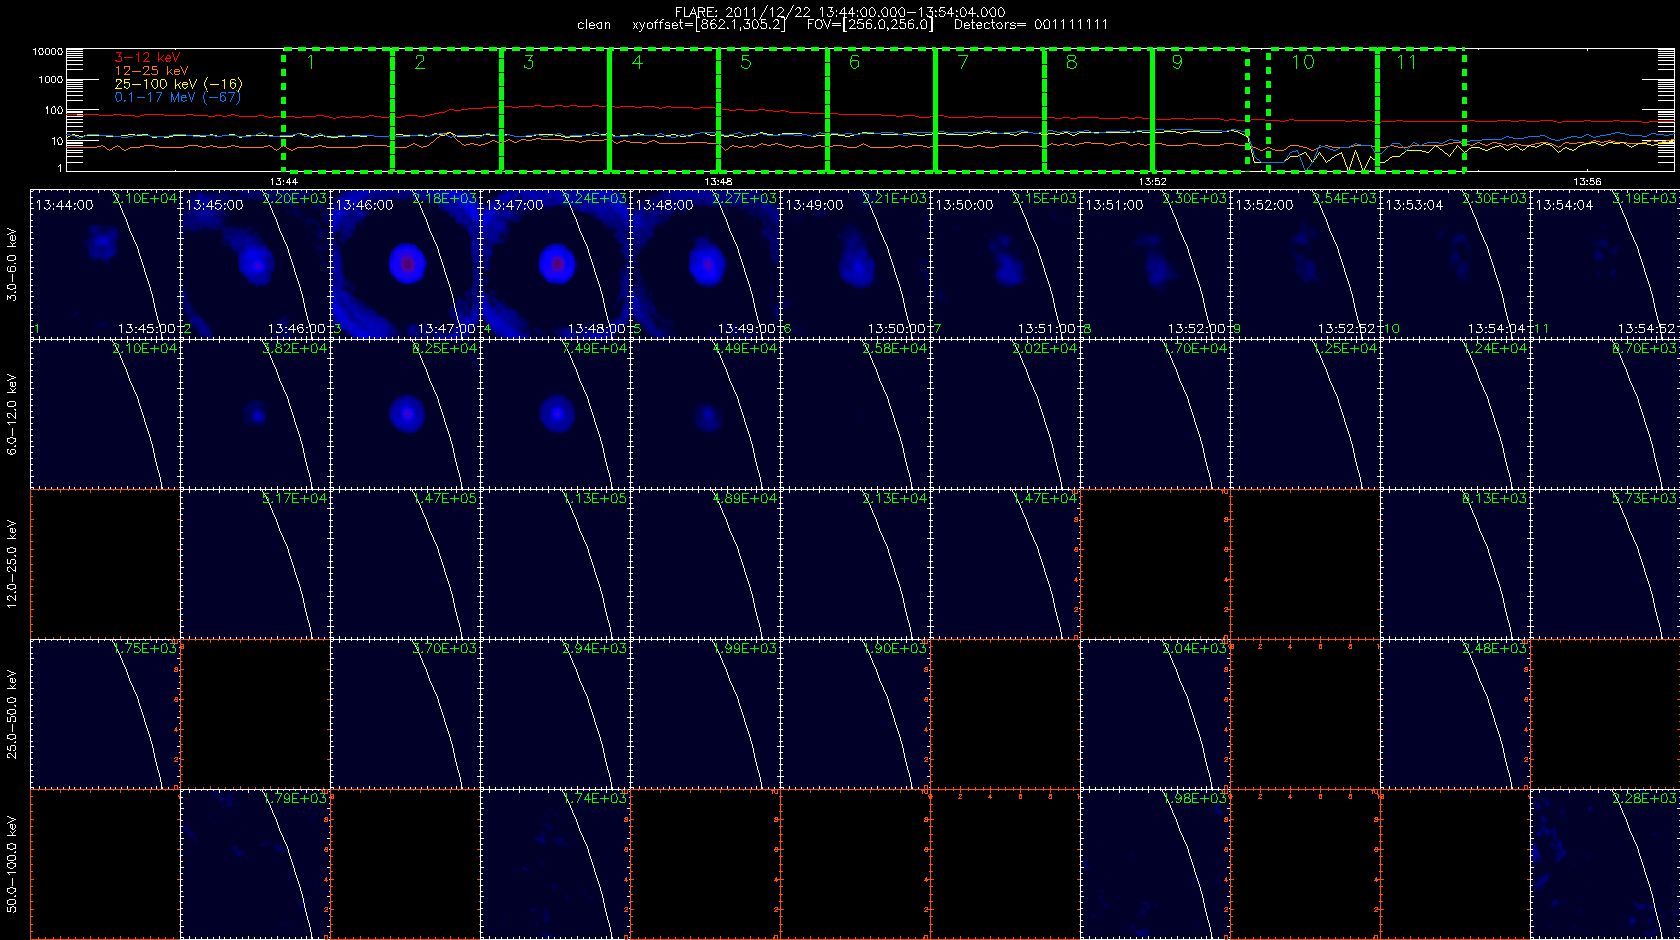Click the 13:56 tick label on time axis

[x=1587, y=181]
